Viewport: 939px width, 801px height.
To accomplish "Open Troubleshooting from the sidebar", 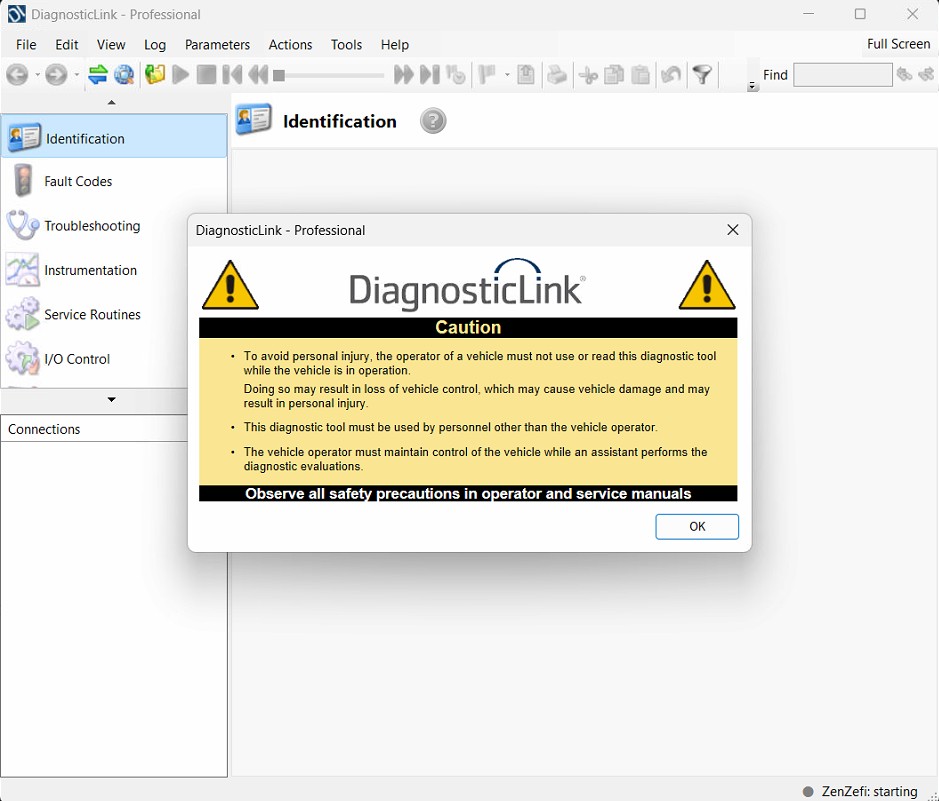I will point(92,226).
